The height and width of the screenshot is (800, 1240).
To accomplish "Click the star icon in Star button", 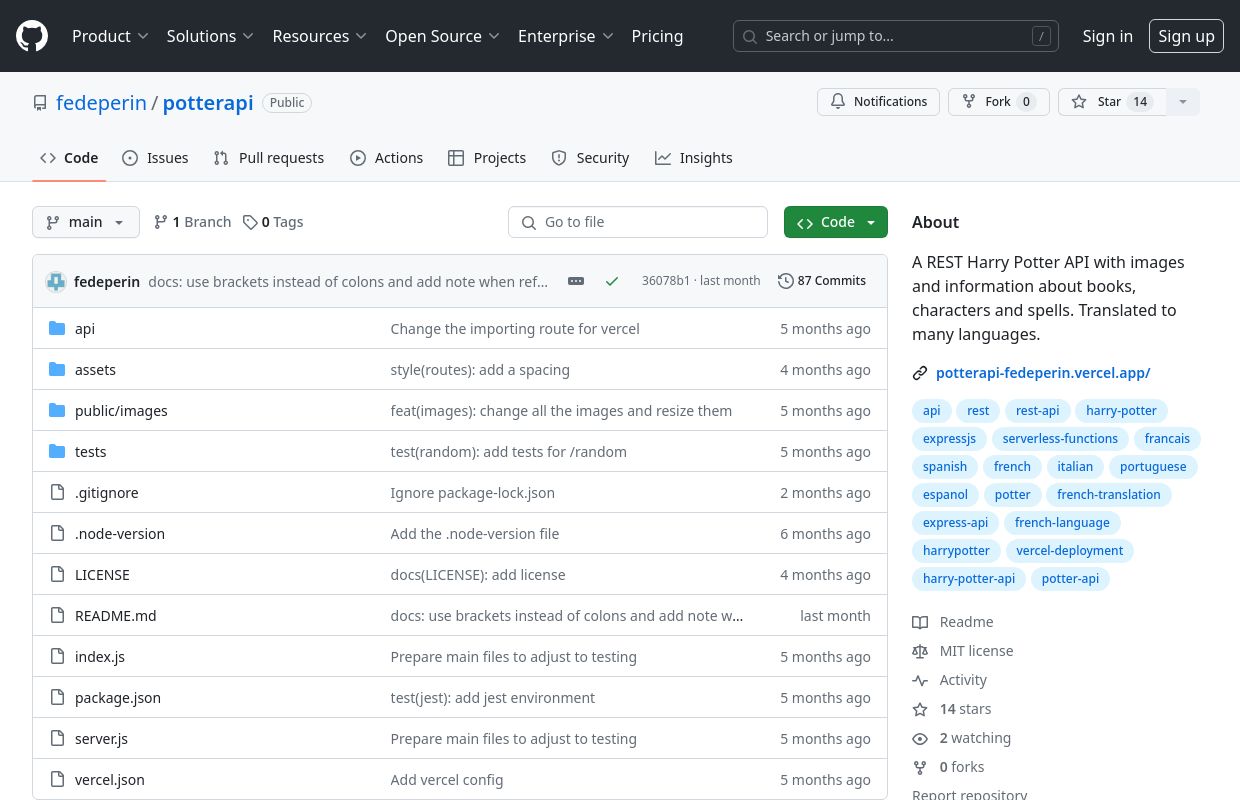I will pyautogui.click(x=1079, y=102).
